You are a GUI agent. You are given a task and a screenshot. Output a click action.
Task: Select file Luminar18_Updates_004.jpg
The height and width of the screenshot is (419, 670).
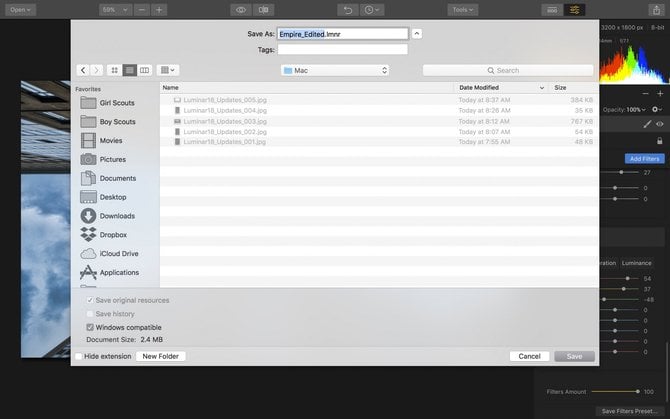tap(379, 110)
